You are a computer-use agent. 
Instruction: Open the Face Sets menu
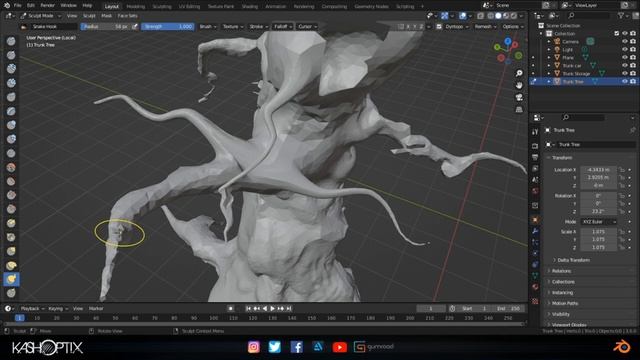tap(127, 16)
